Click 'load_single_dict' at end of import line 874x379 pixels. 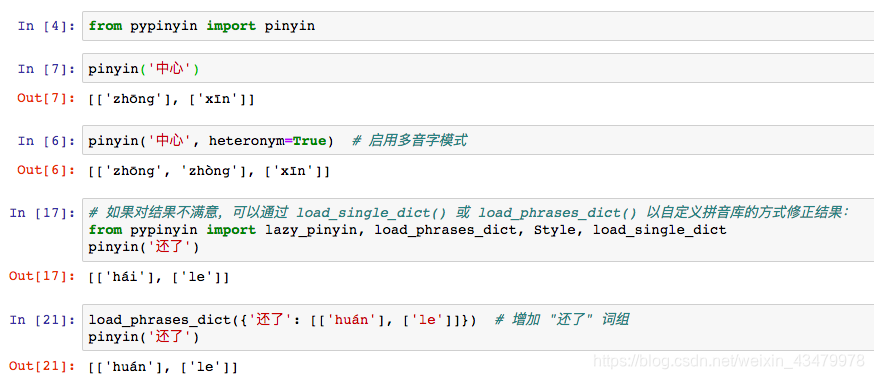coord(659,230)
